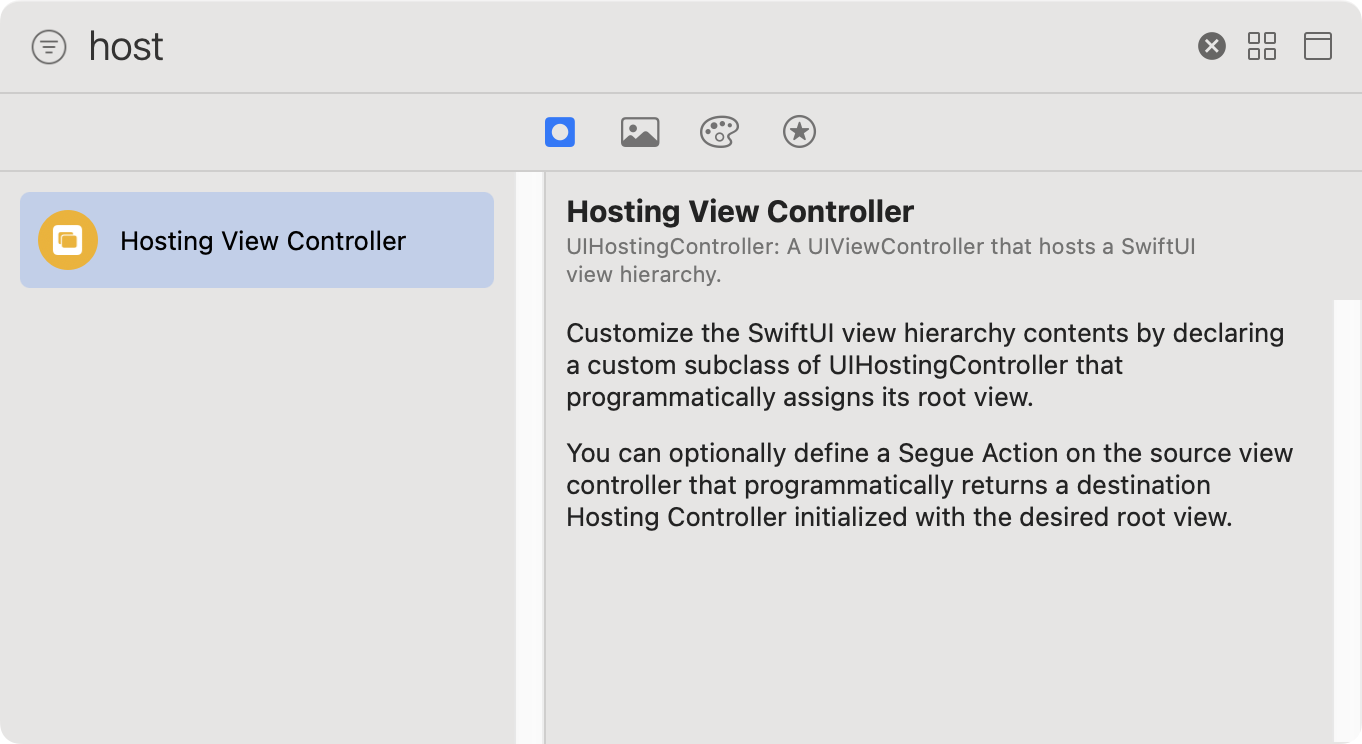This screenshot has height=744, width=1362.
Task: Toggle the library window detail layout icon
Action: 1318,46
